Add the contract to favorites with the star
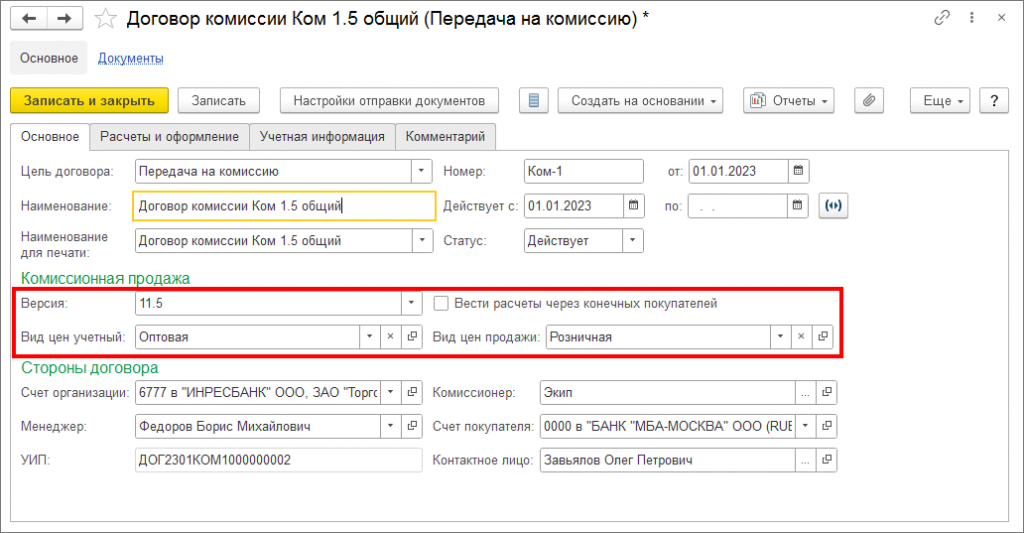Screen dimensions: 1024x533 click(105, 19)
